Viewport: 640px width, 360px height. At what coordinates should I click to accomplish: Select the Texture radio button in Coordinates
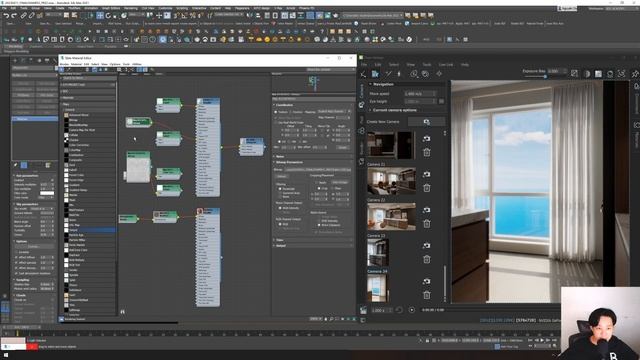276,112
